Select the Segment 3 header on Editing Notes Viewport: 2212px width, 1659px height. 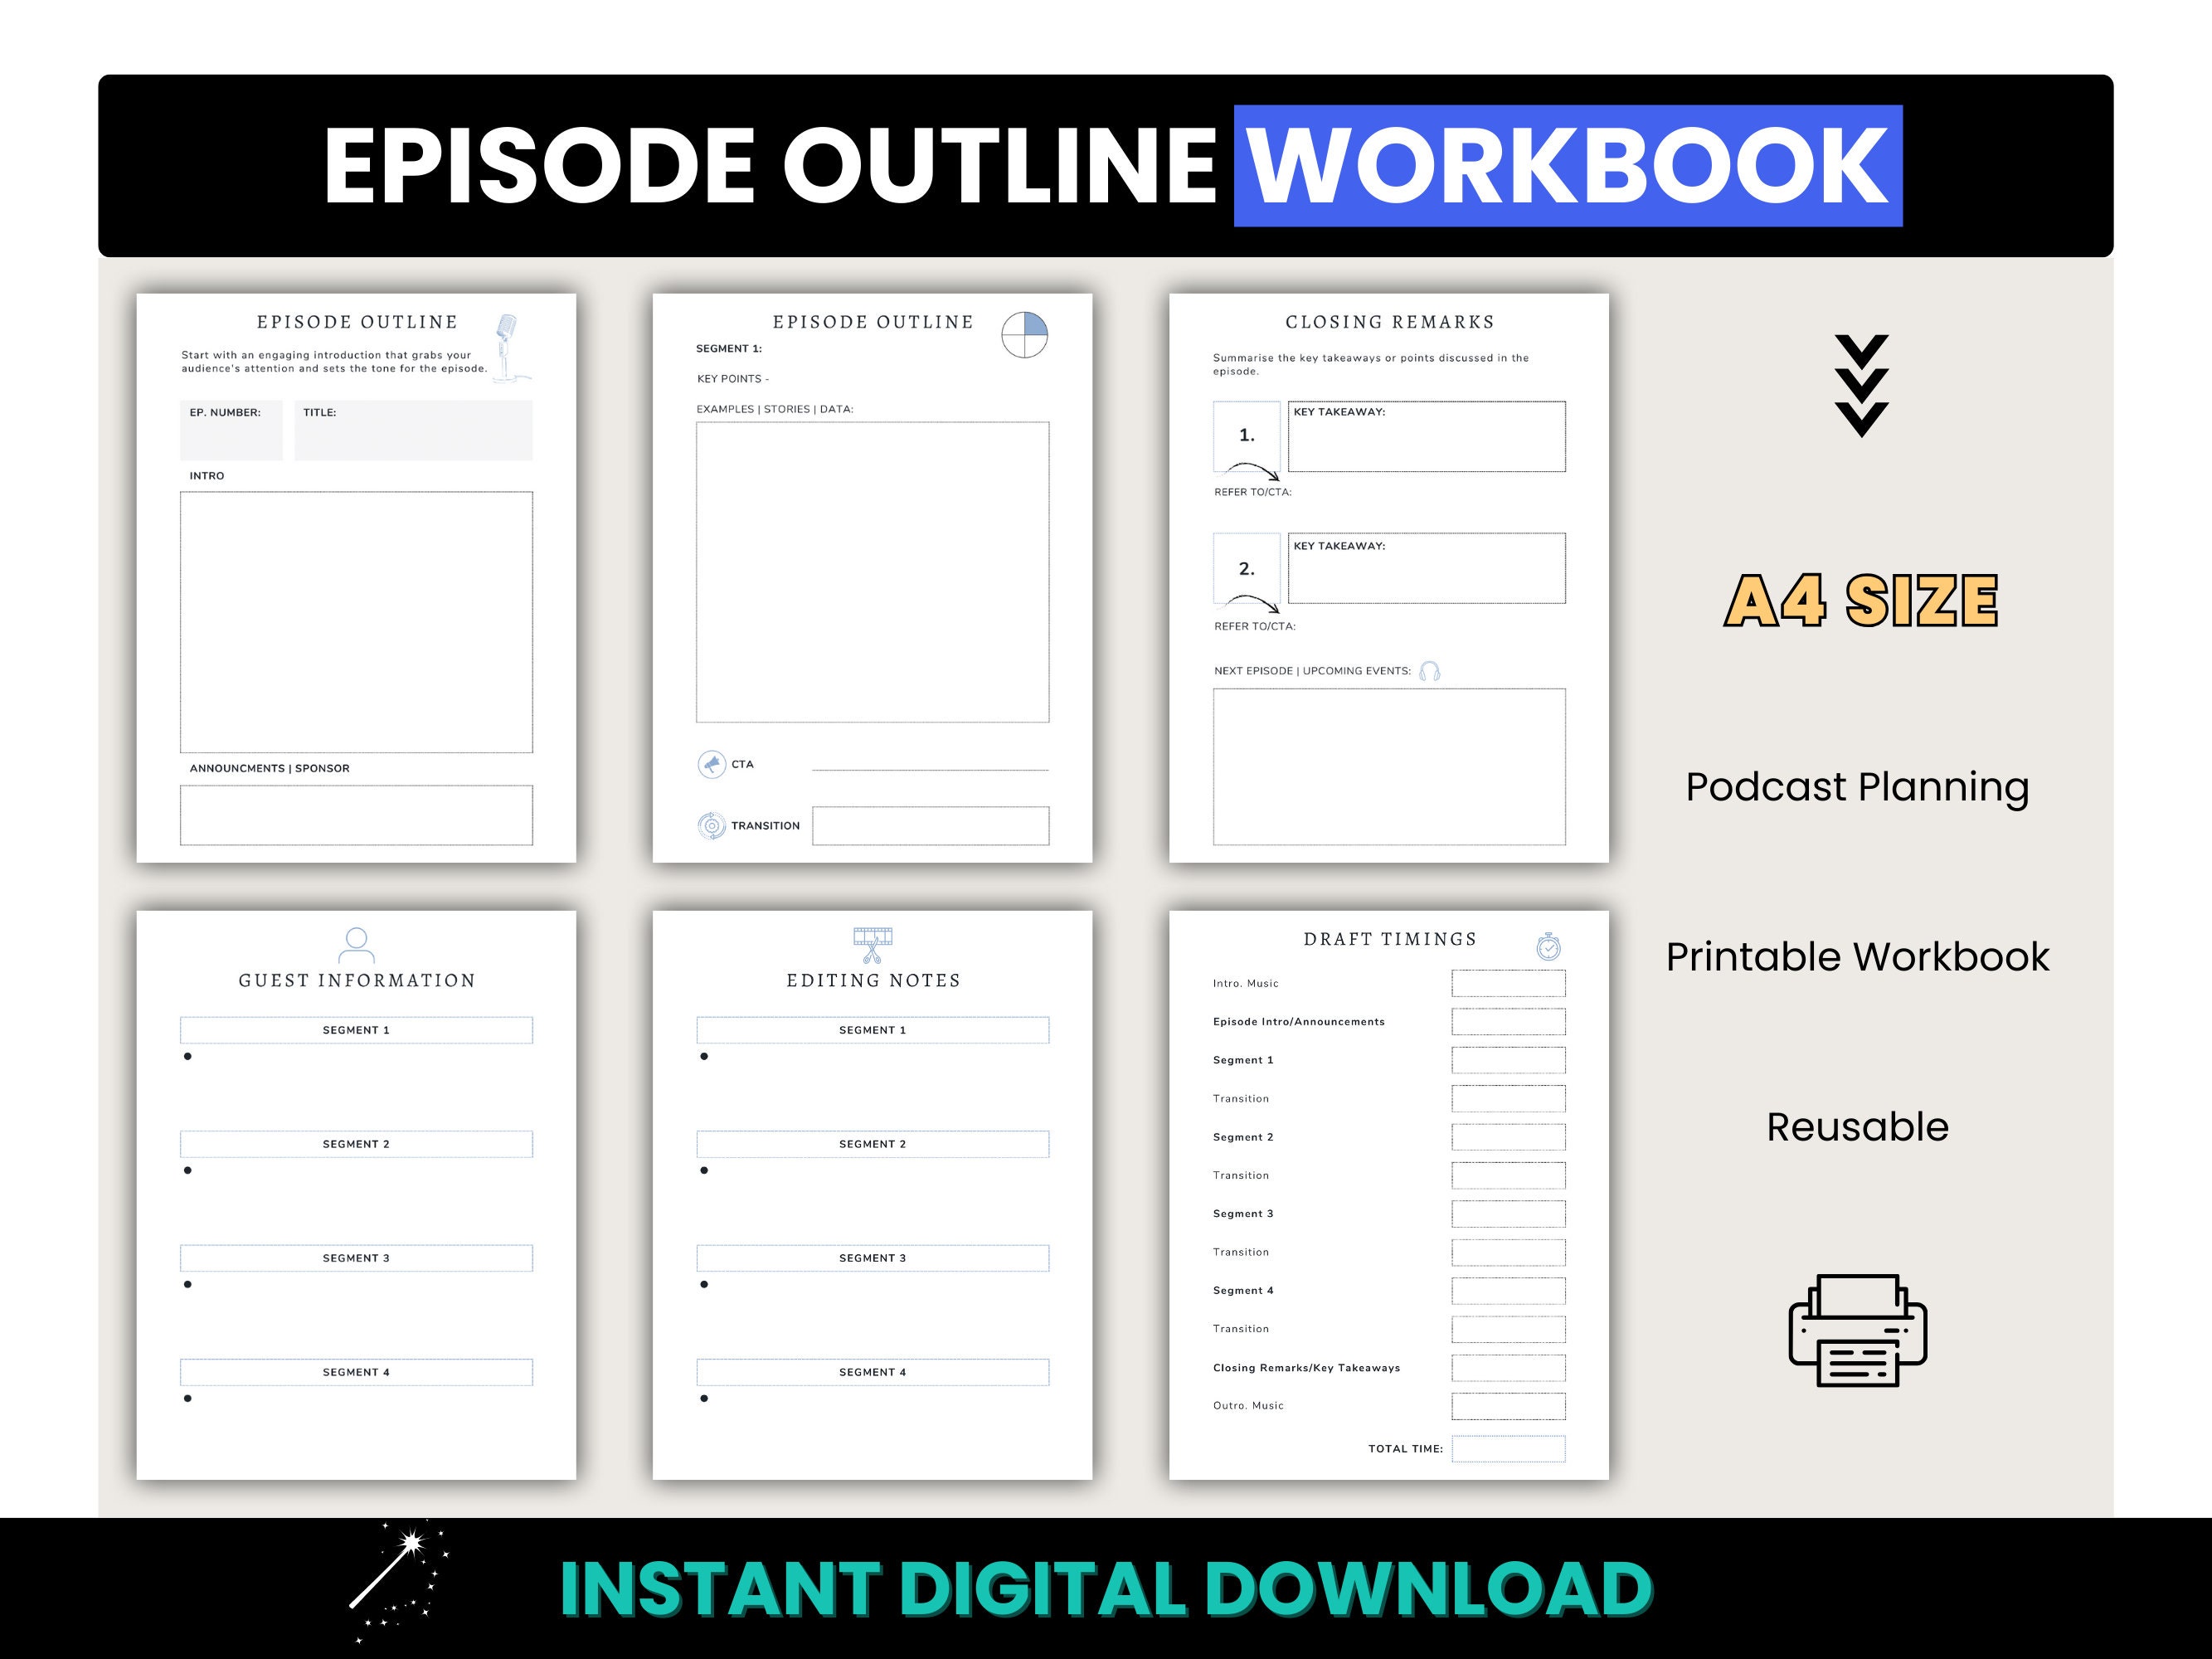click(872, 1257)
